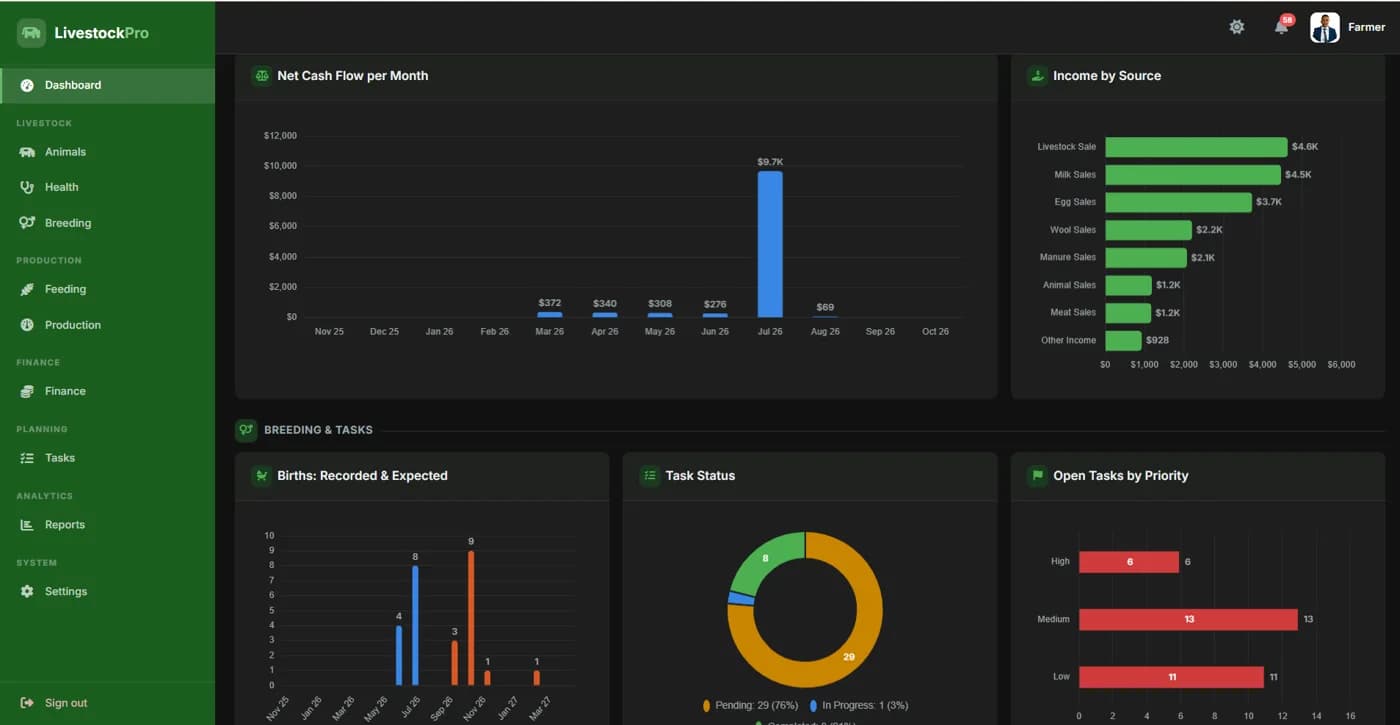Open the theme settings gear in top bar
Viewport: 1400px width, 725px height.
pos(1237,27)
